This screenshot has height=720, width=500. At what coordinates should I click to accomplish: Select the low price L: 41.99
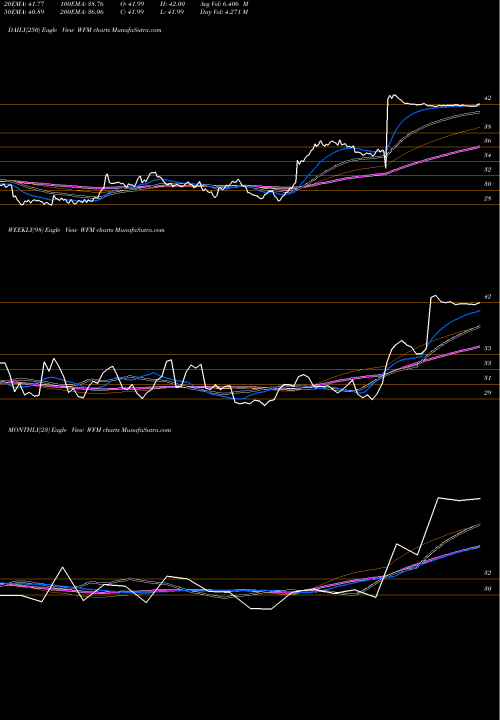173,12
